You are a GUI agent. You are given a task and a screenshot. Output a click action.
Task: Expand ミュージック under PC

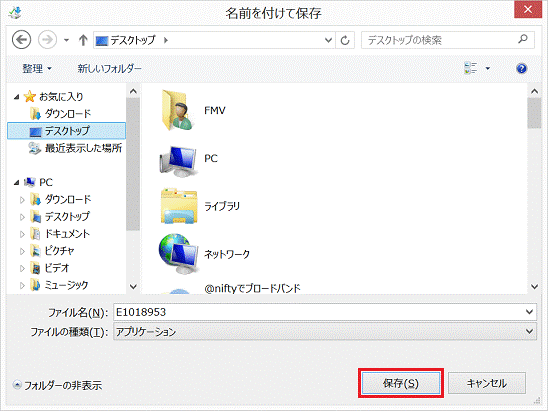[22, 286]
